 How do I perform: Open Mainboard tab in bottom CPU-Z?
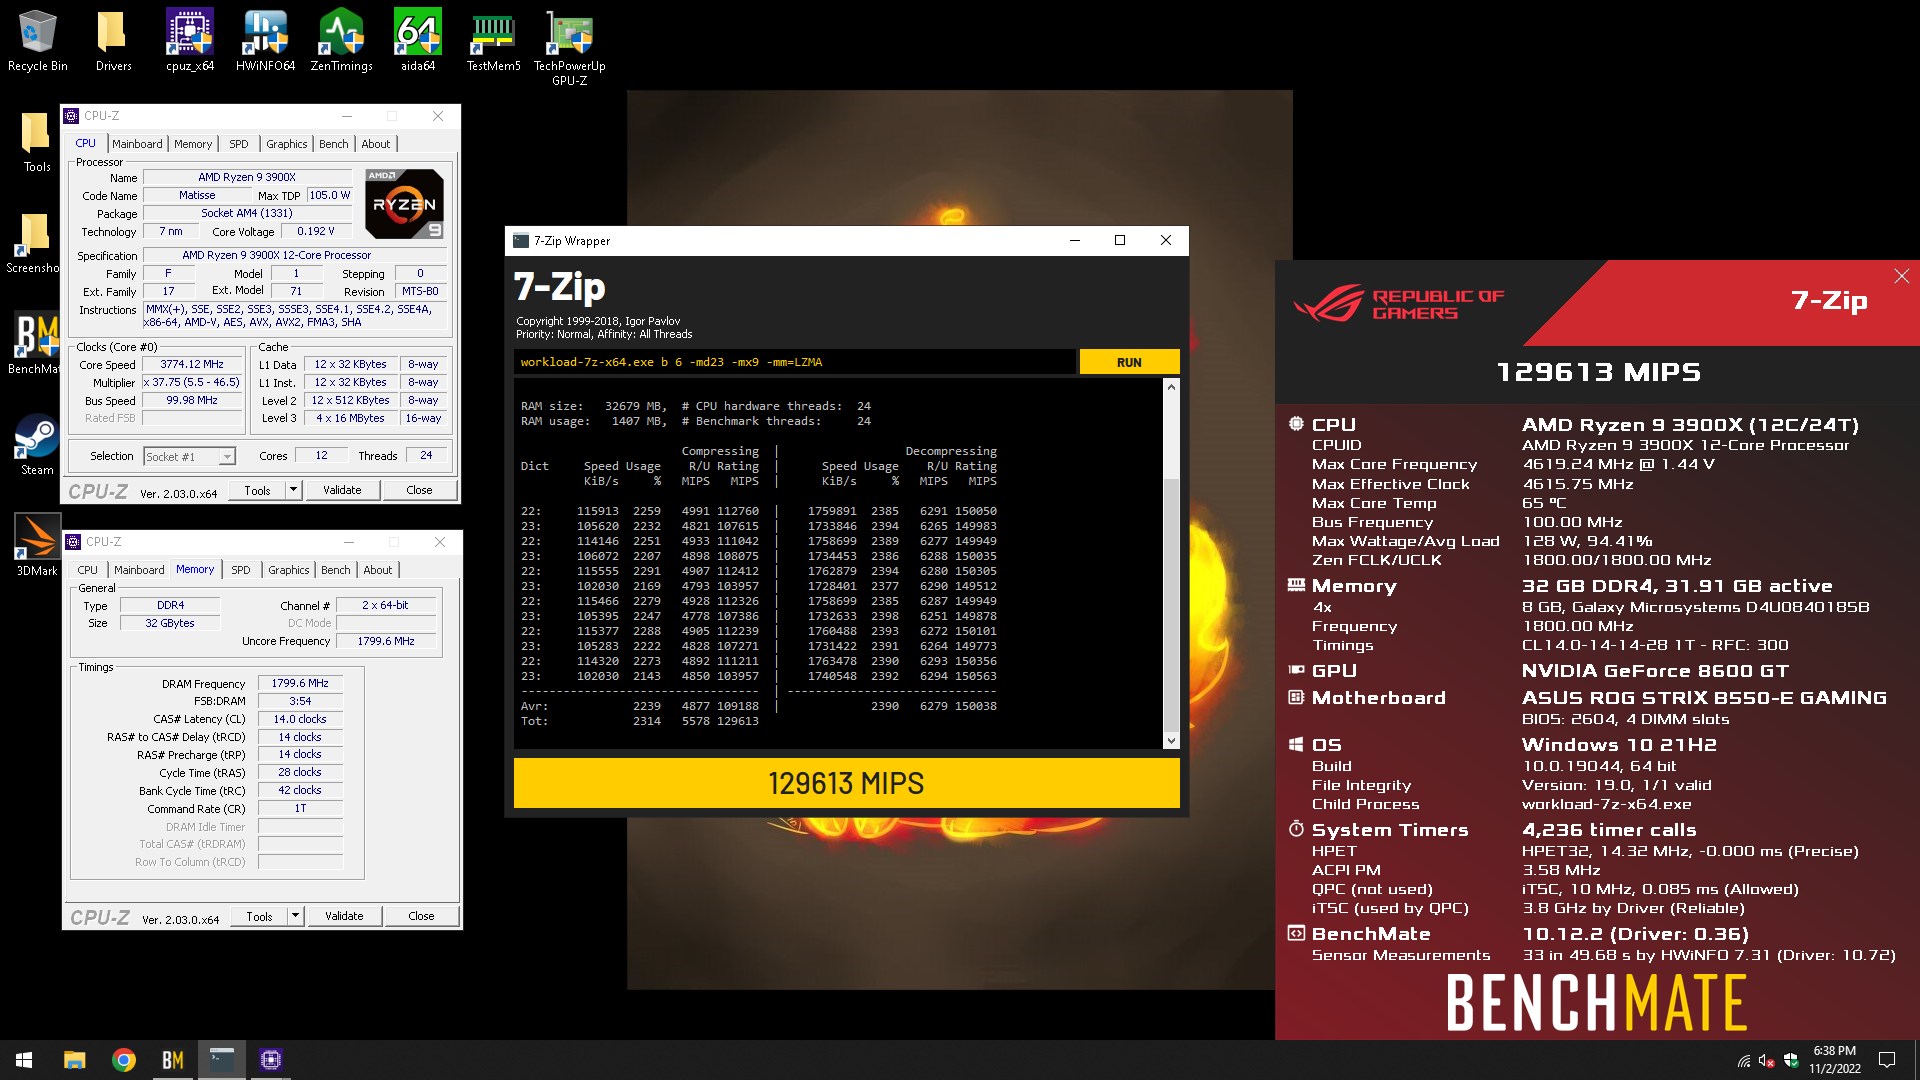click(x=139, y=570)
